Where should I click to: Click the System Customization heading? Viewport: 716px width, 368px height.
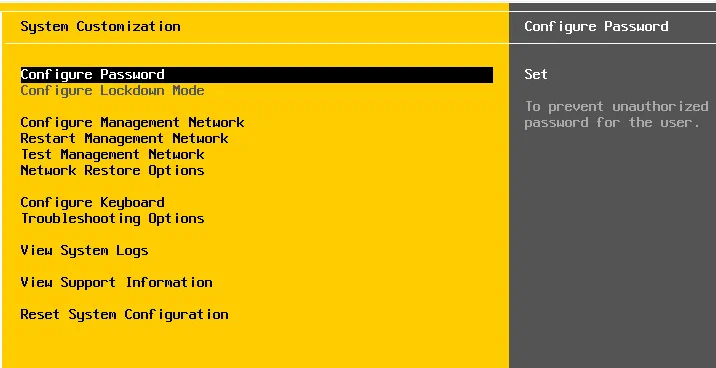[x=100, y=26]
